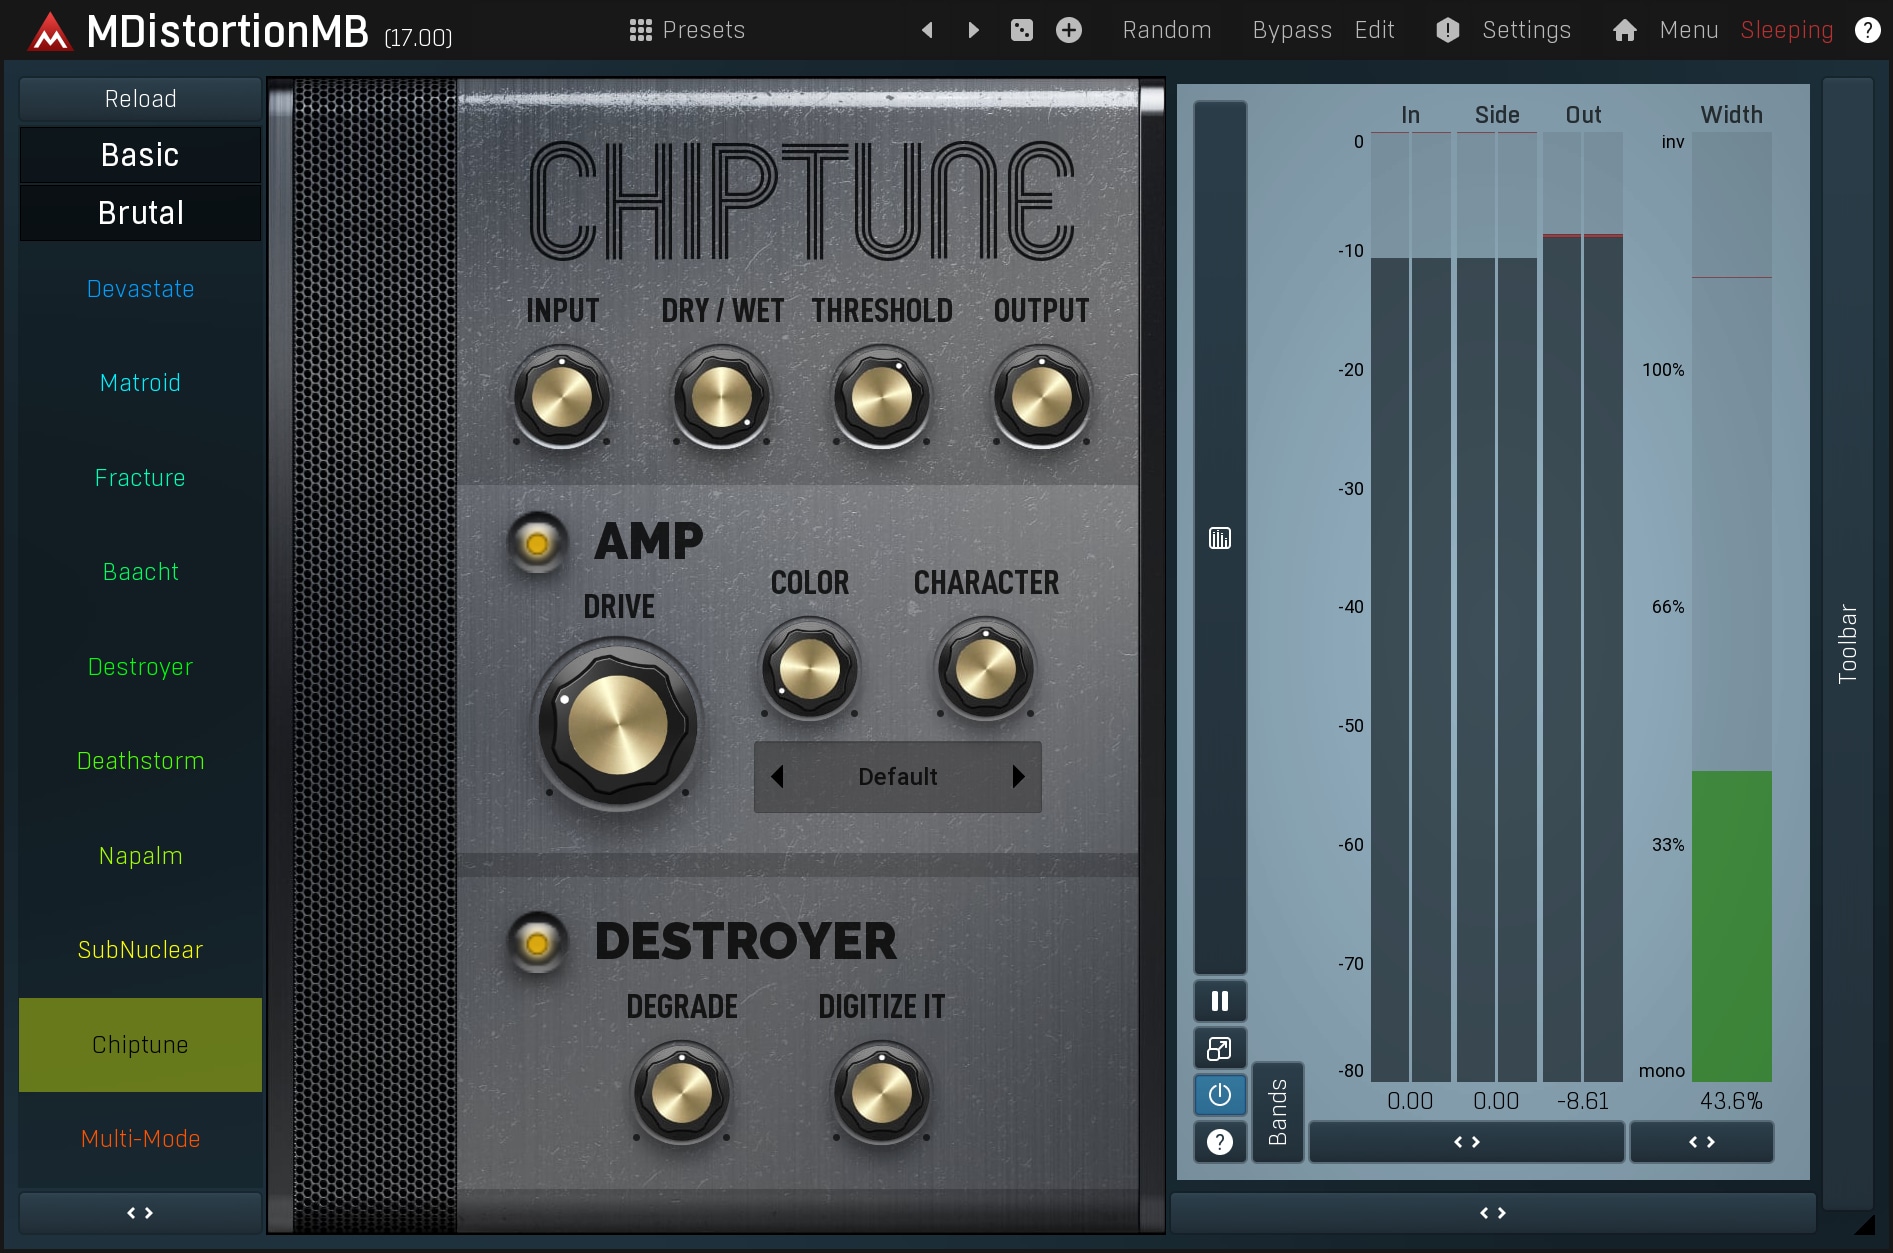This screenshot has width=1893, height=1253.
Task: Expand the Width meter collapse arrows
Action: click(1701, 1142)
